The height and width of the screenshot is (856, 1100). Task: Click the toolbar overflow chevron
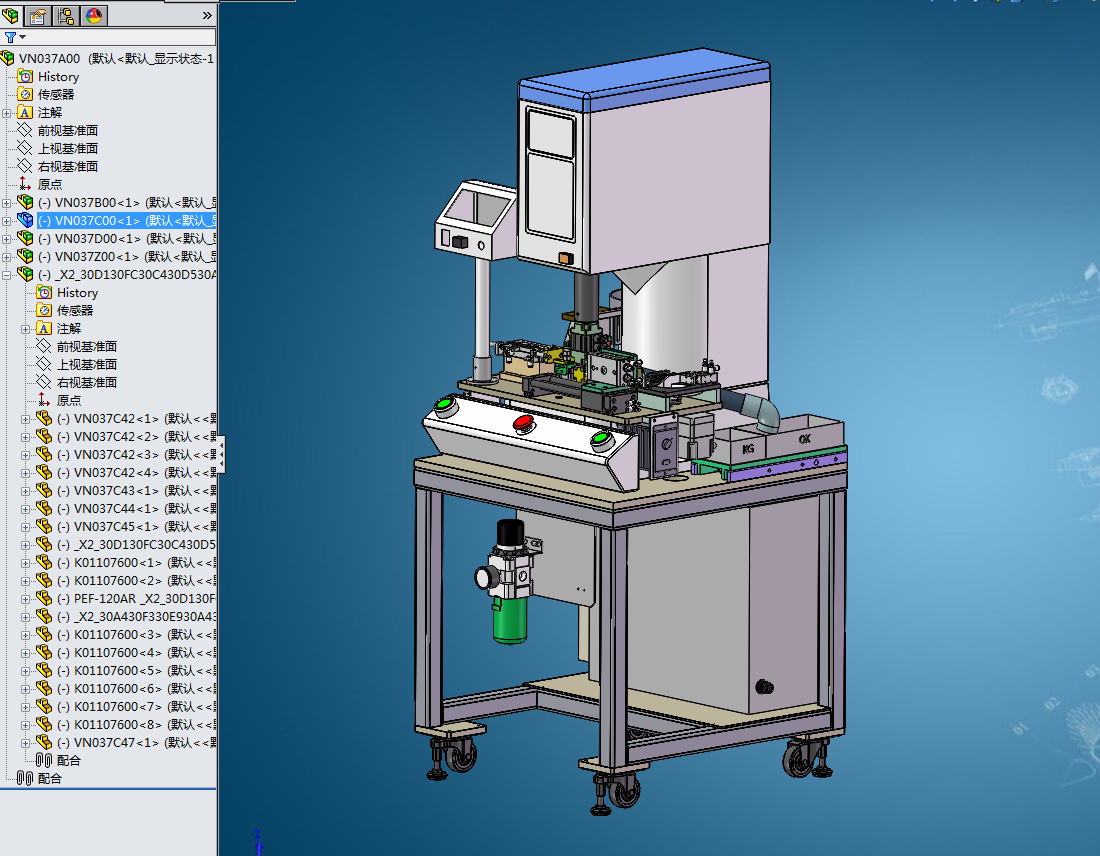click(207, 14)
